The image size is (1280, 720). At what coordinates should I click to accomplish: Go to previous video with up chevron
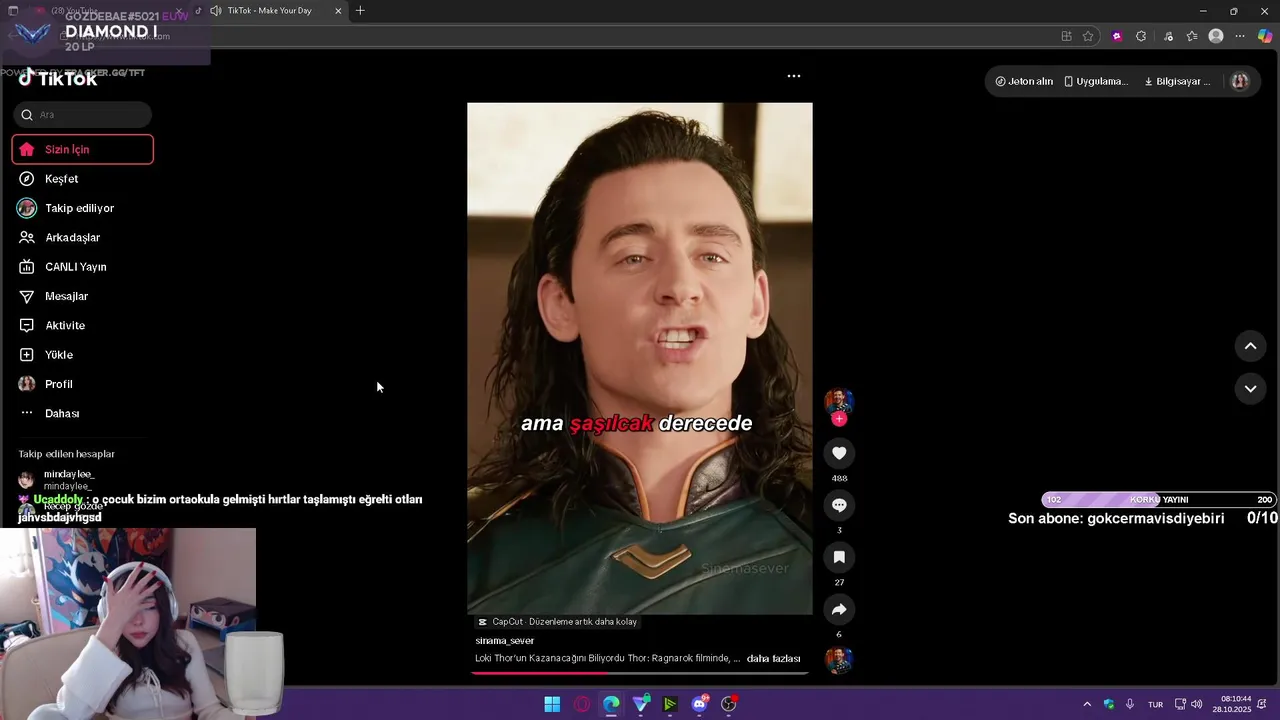point(1250,346)
